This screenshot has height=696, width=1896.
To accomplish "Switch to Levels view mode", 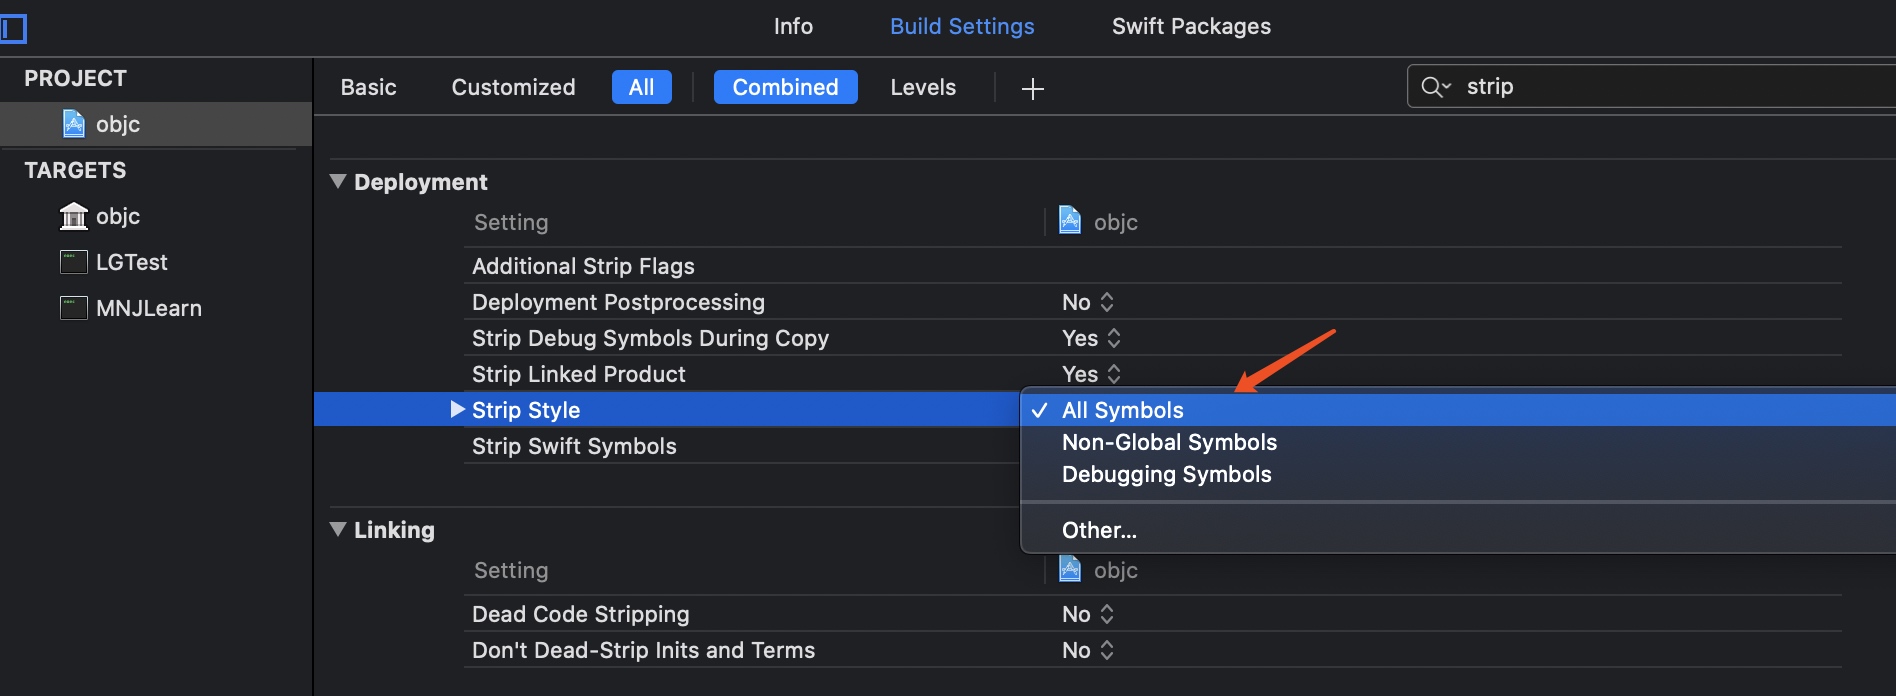I will (x=923, y=87).
